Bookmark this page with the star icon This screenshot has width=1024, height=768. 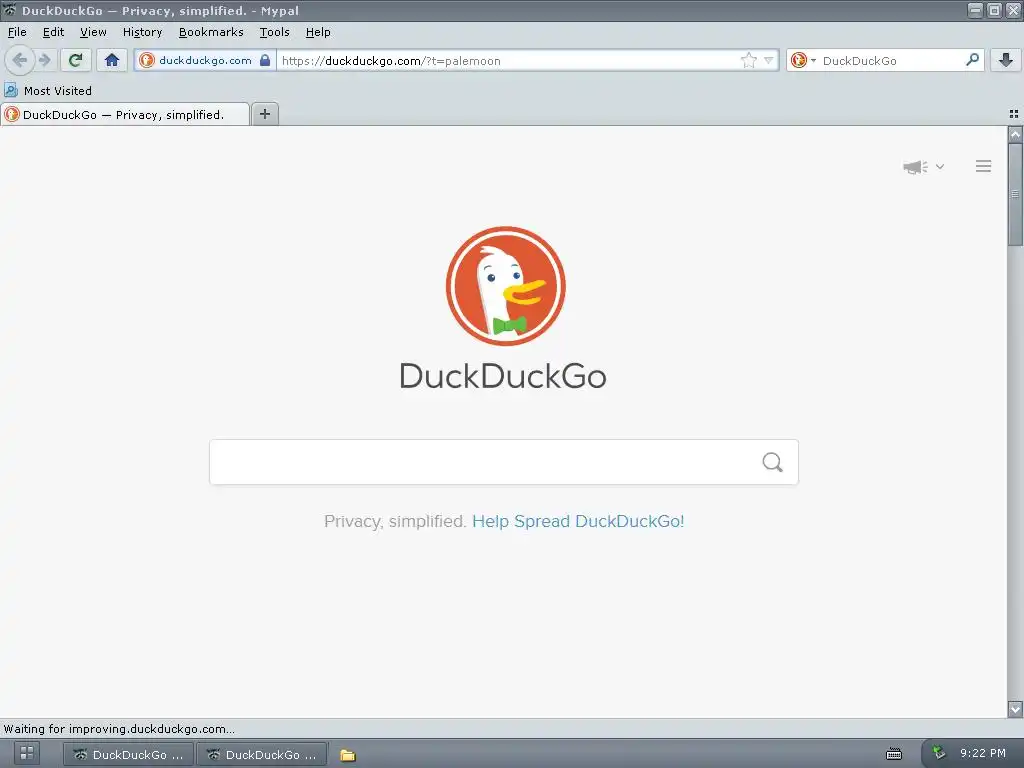point(748,61)
